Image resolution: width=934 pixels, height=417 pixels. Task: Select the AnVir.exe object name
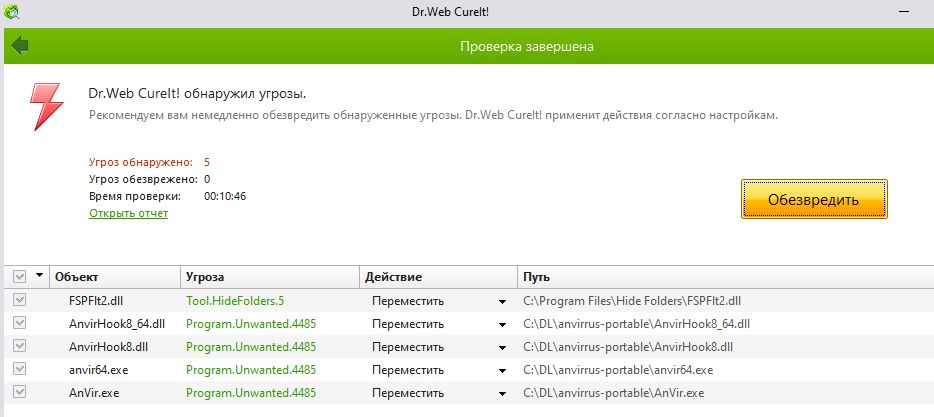tap(94, 393)
